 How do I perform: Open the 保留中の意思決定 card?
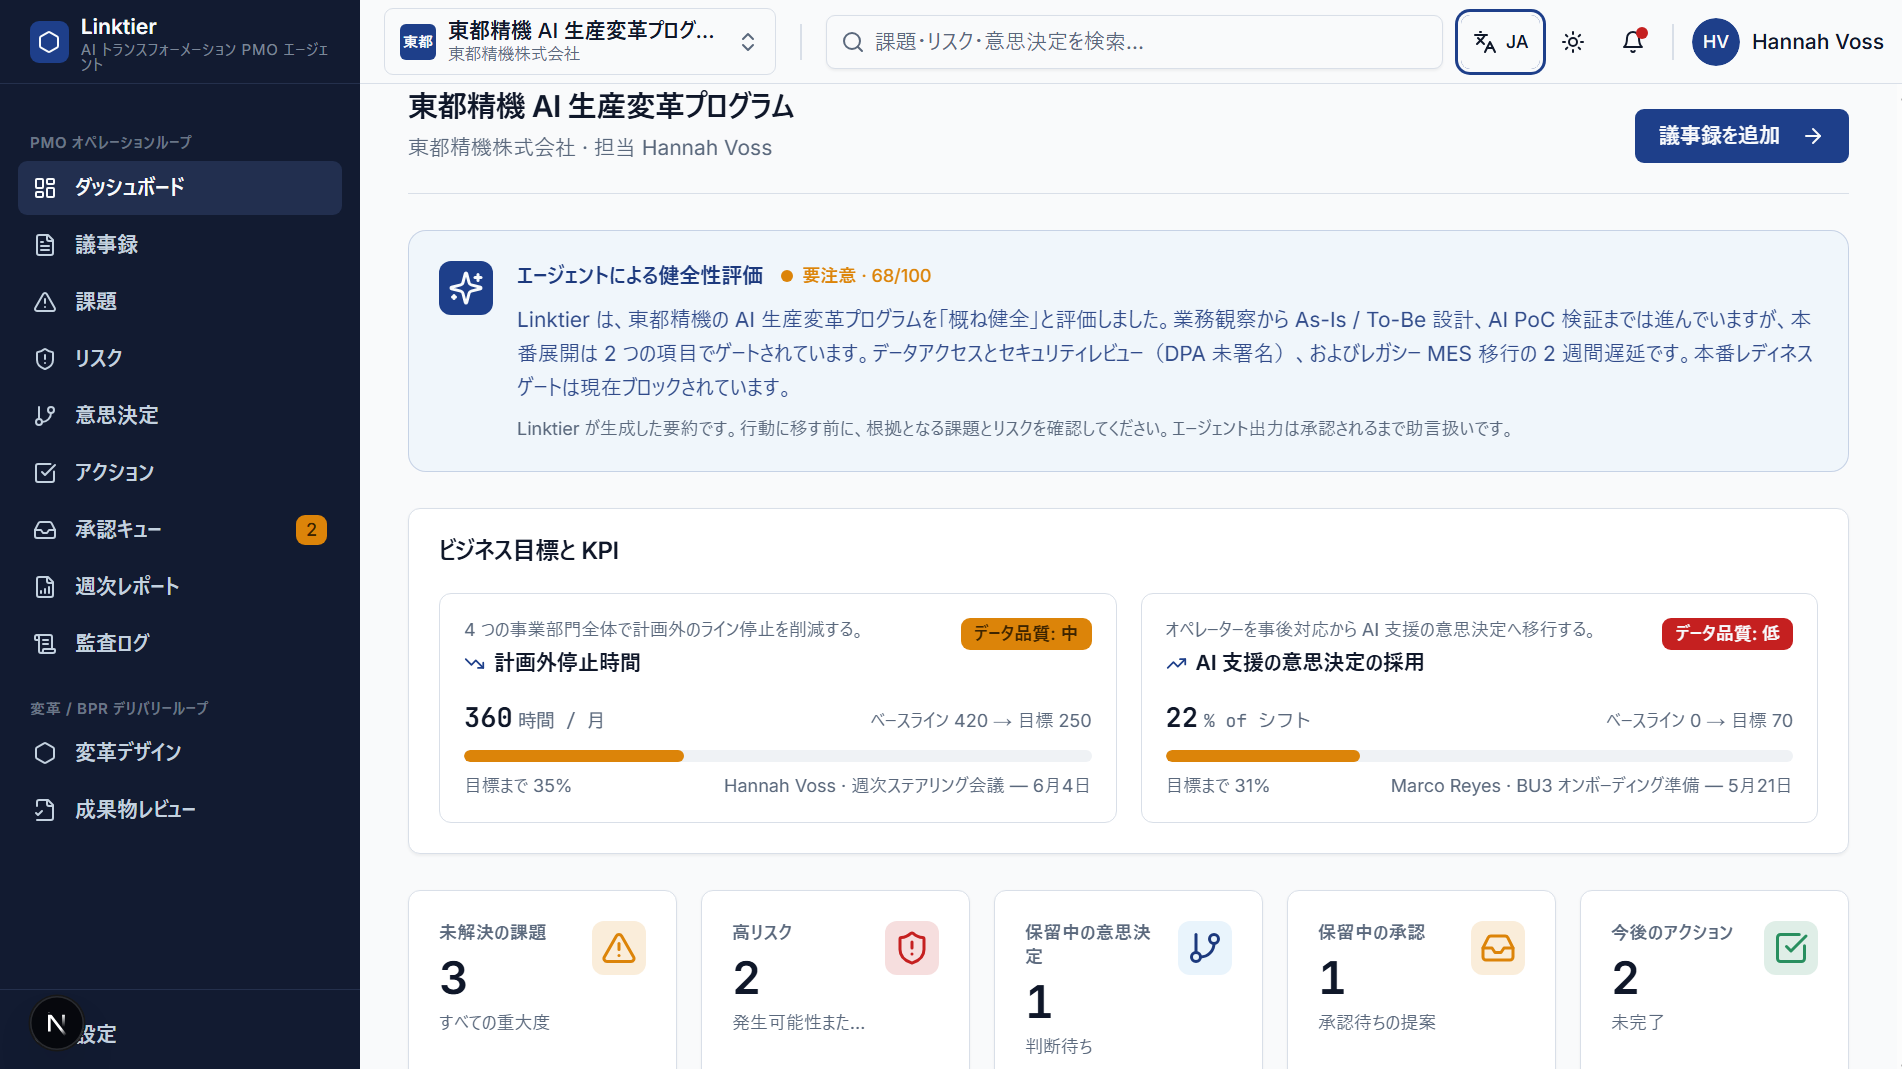[1128, 980]
